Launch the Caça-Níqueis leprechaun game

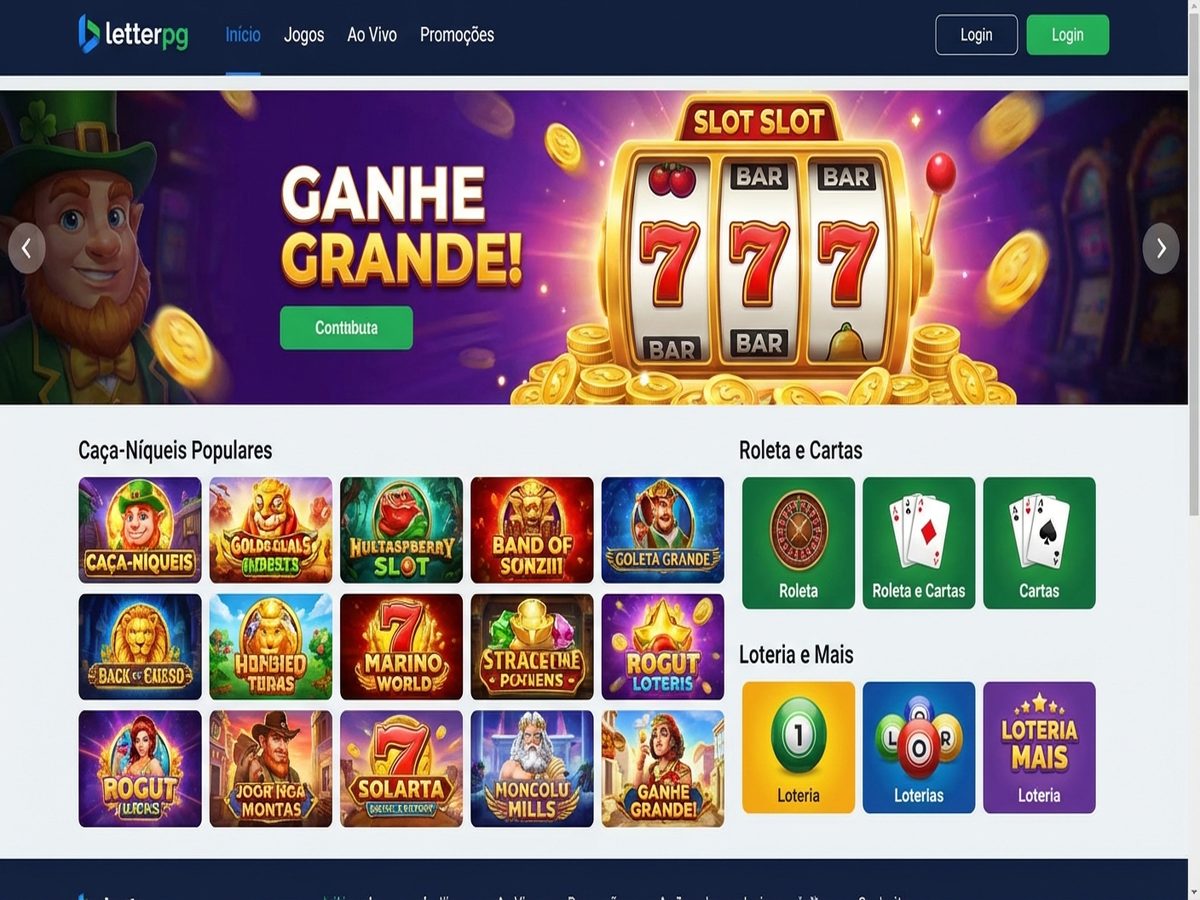tap(140, 530)
